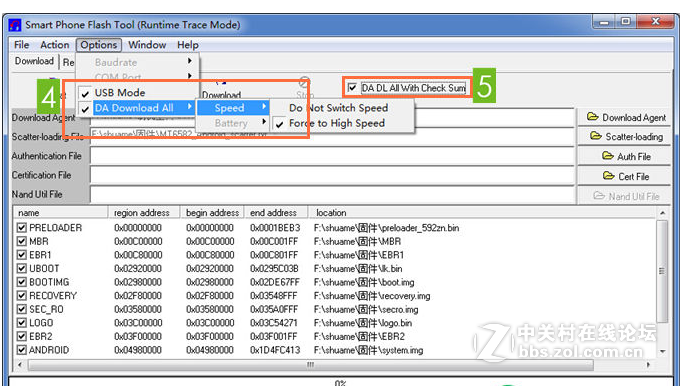Image resolution: width=680 pixels, height=386 pixels.
Task: Expand the Baudrate submenu
Action: pyautogui.click(x=137, y=62)
